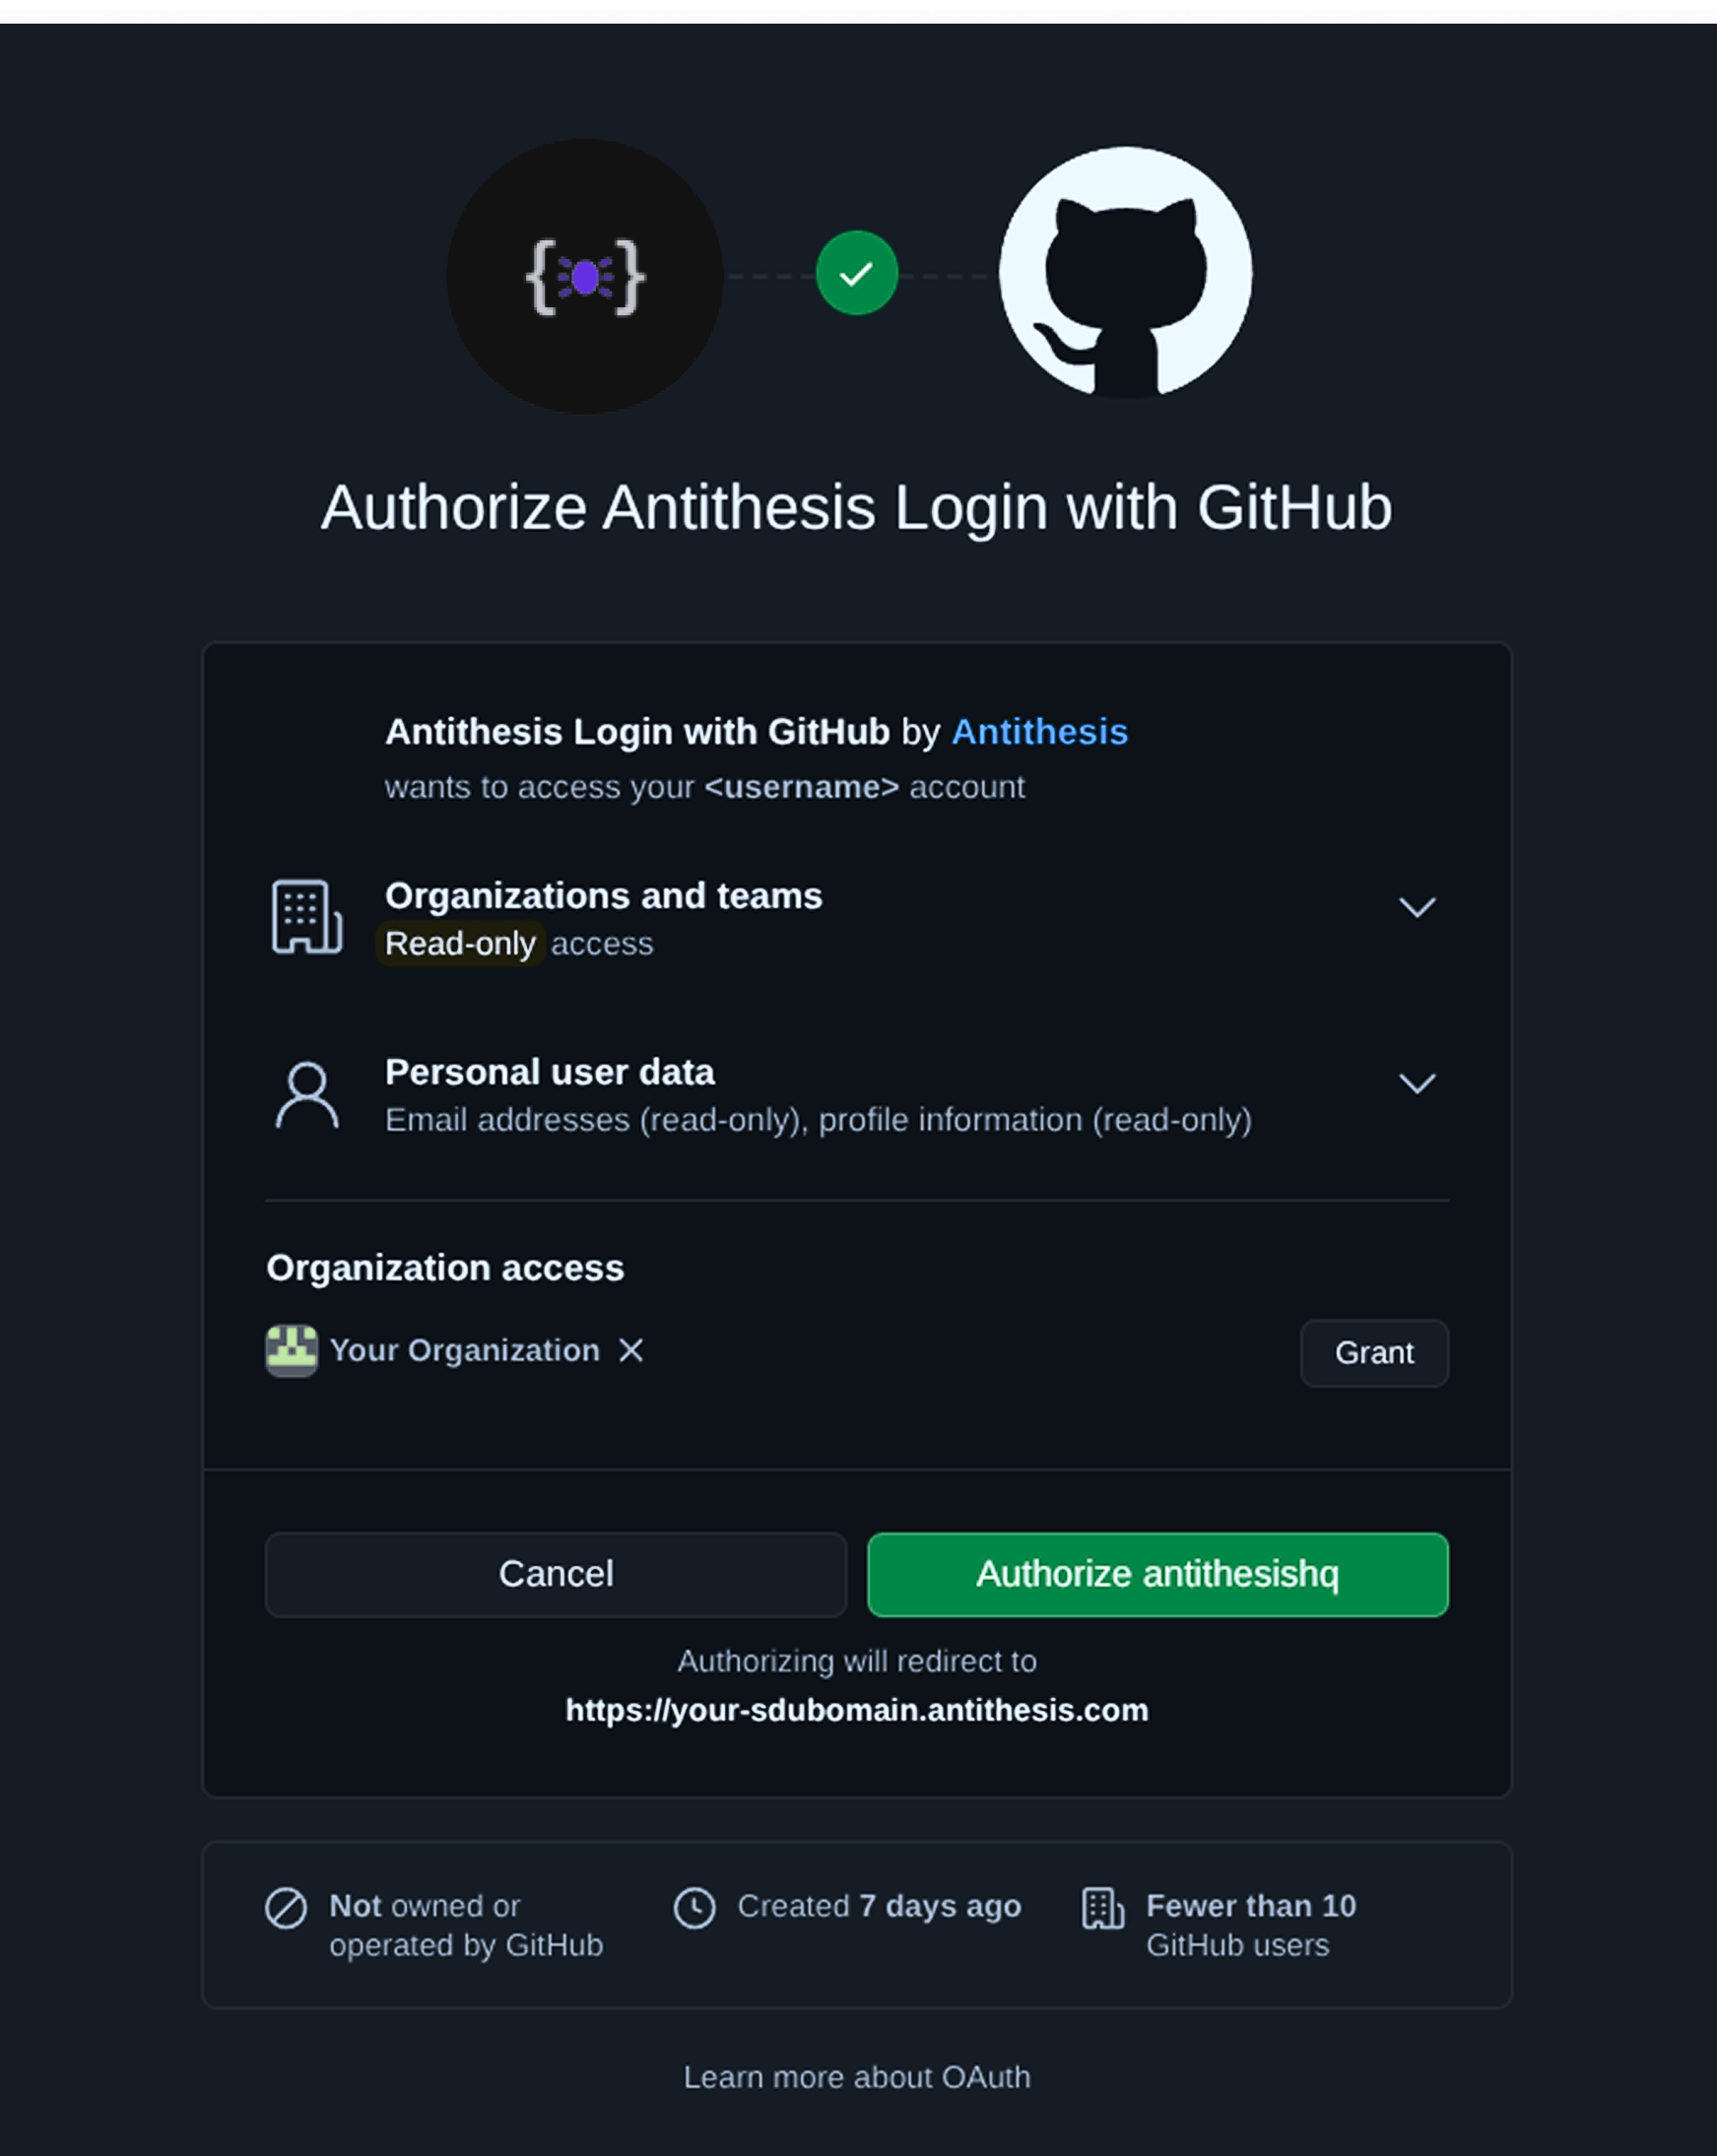
Task: Click the Antithesis bug logo icon
Action: (585, 277)
